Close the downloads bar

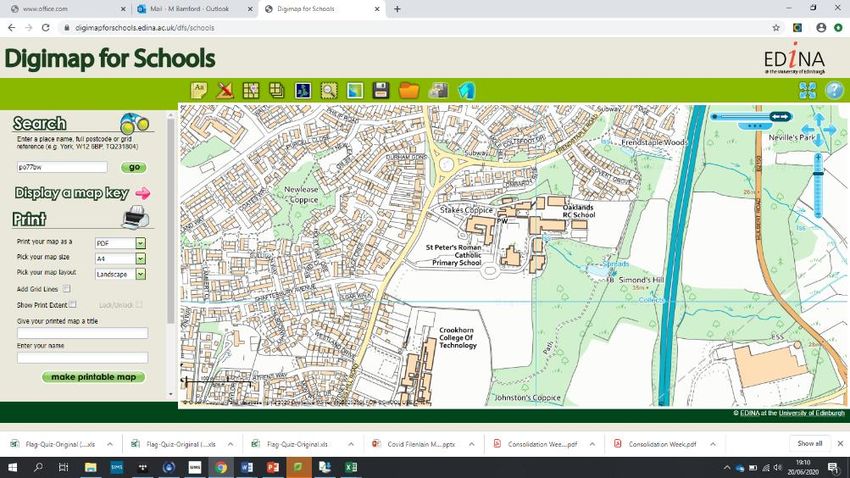[840, 443]
